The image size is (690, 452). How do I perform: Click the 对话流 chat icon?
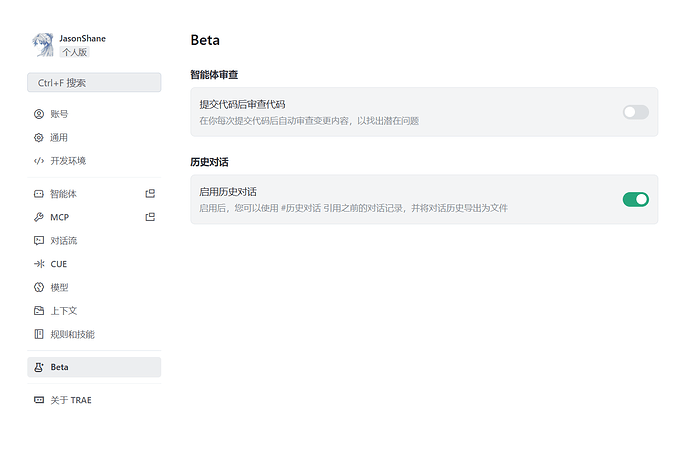pyautogui.click(x=39, y=240)
